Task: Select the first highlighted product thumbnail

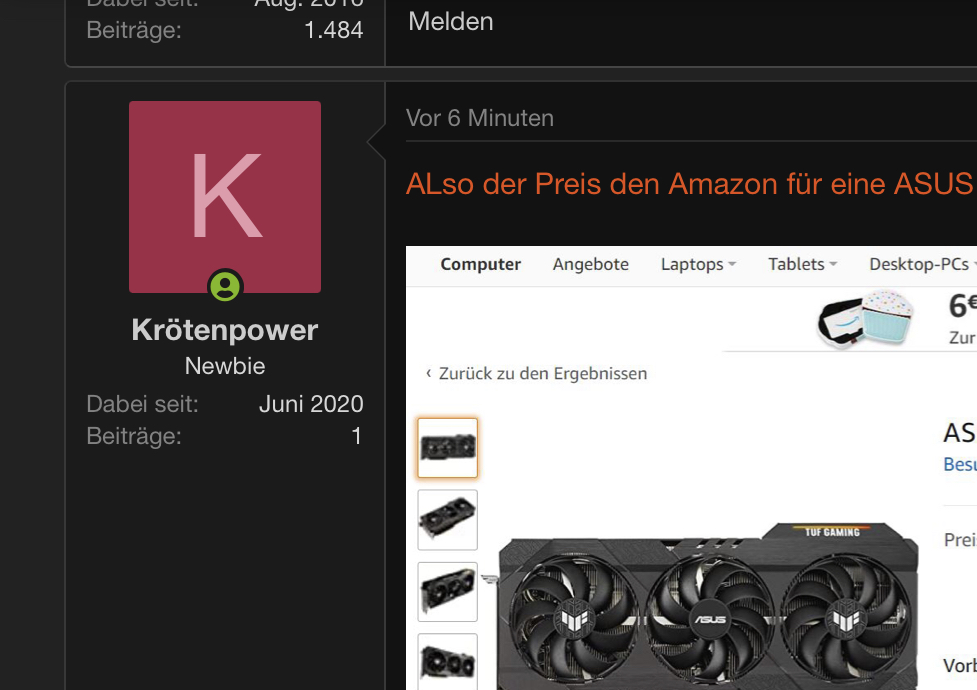Action: pos(447,448)
